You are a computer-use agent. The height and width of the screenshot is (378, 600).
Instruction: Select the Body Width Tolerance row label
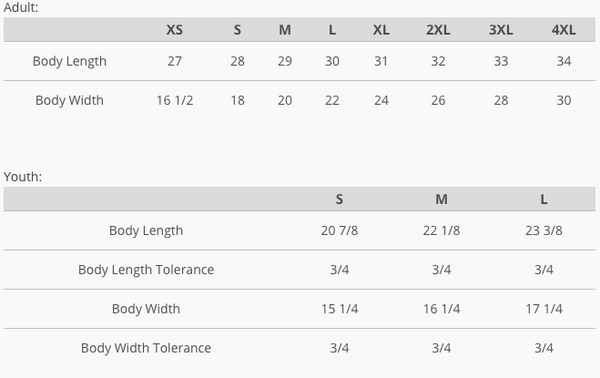point(146,348)
